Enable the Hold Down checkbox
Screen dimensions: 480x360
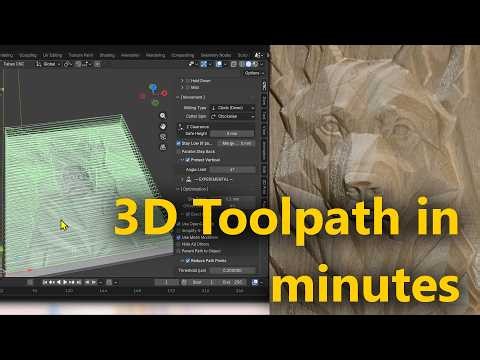(x=188, y=81)
